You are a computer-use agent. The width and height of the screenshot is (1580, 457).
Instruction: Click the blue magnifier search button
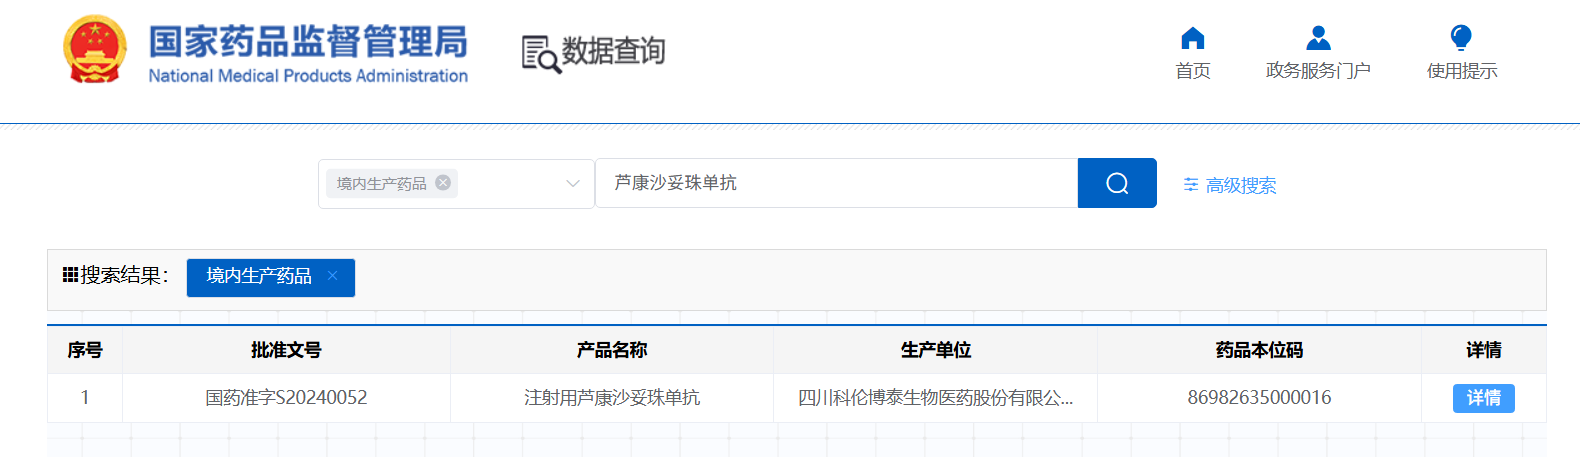point(1117,183)
